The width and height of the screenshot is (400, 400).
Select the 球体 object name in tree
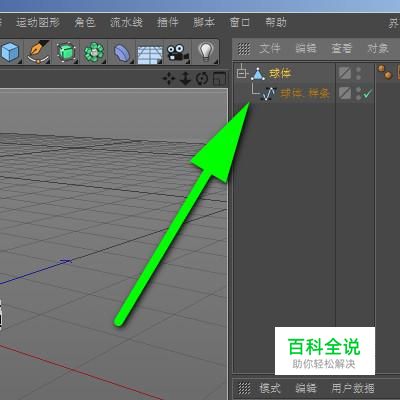(x=280, y=73)
